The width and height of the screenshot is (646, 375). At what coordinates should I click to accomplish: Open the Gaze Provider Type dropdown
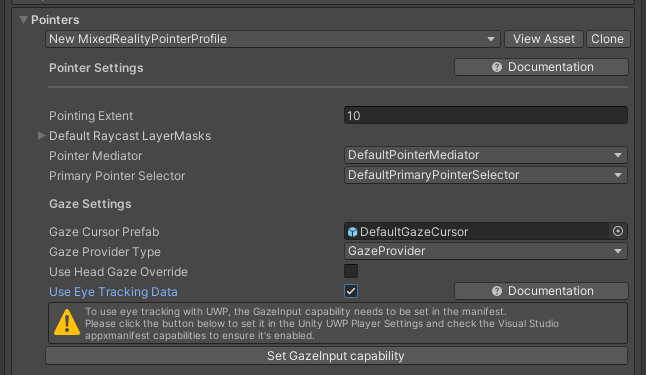coord(486,251)
